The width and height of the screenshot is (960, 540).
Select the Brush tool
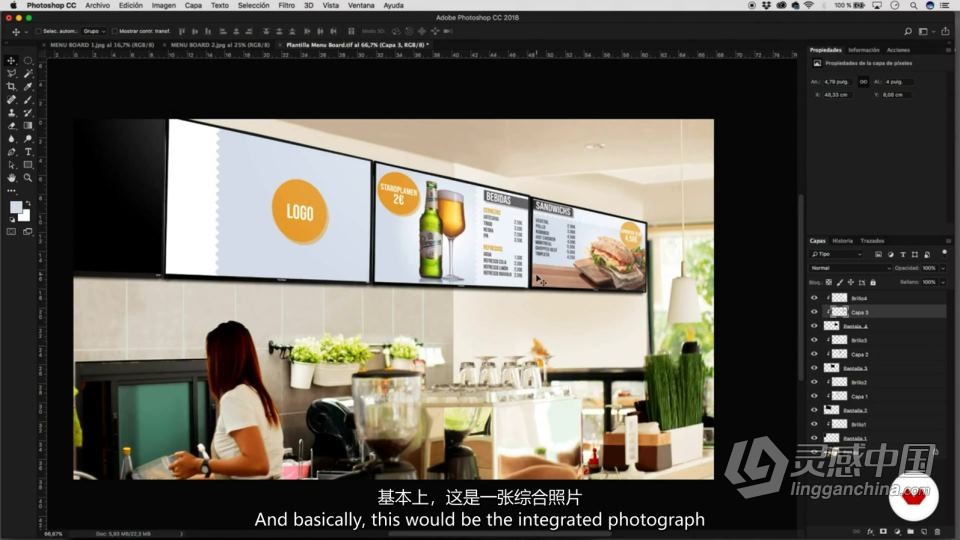click(28, 99)
